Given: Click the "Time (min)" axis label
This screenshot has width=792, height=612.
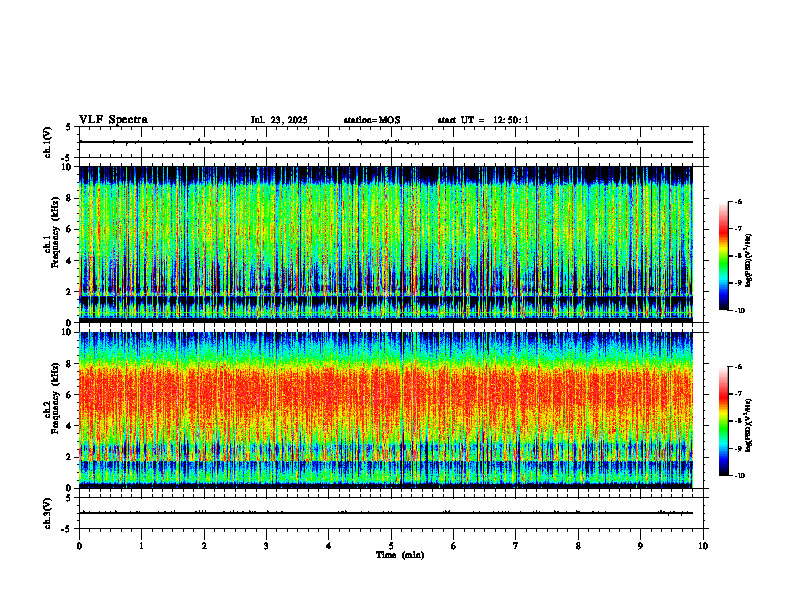Looking at the screenshot, I should tap(400, 555).
